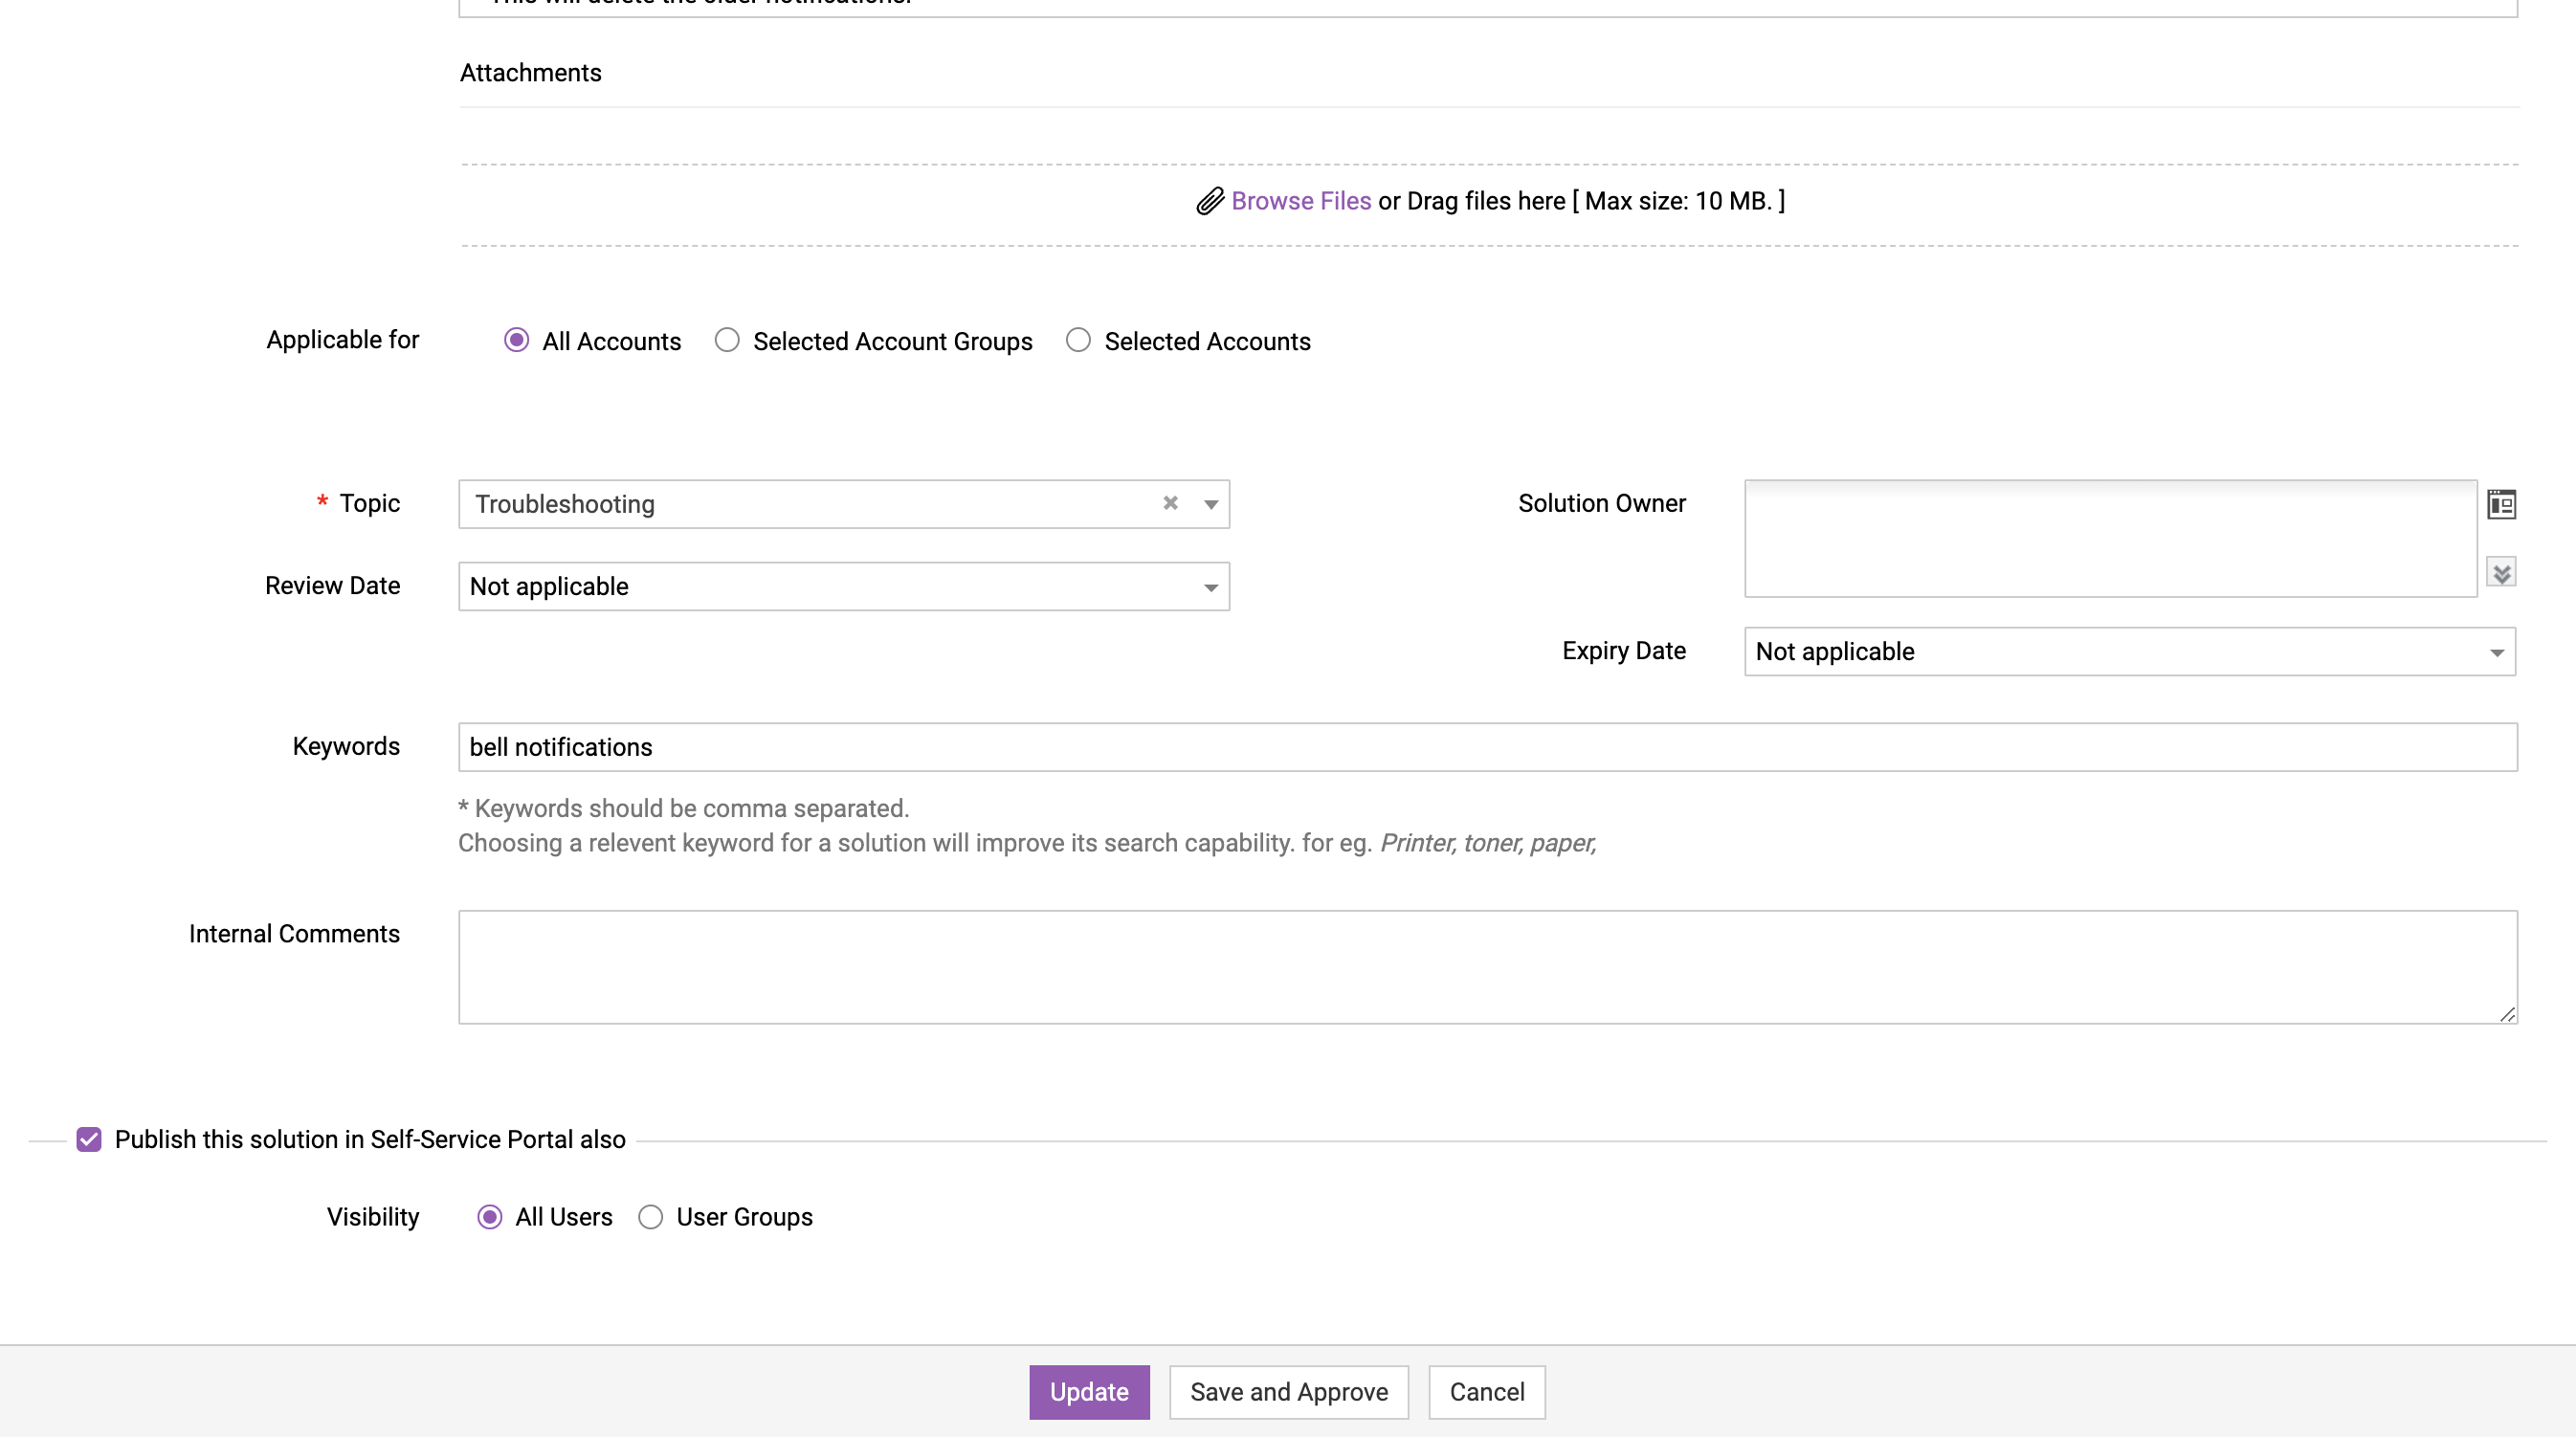Image resolution: width=2576 pixels, height=1437 pixels.
Task: Select the All Accounts radio button
Action: (x=516, y=341)
